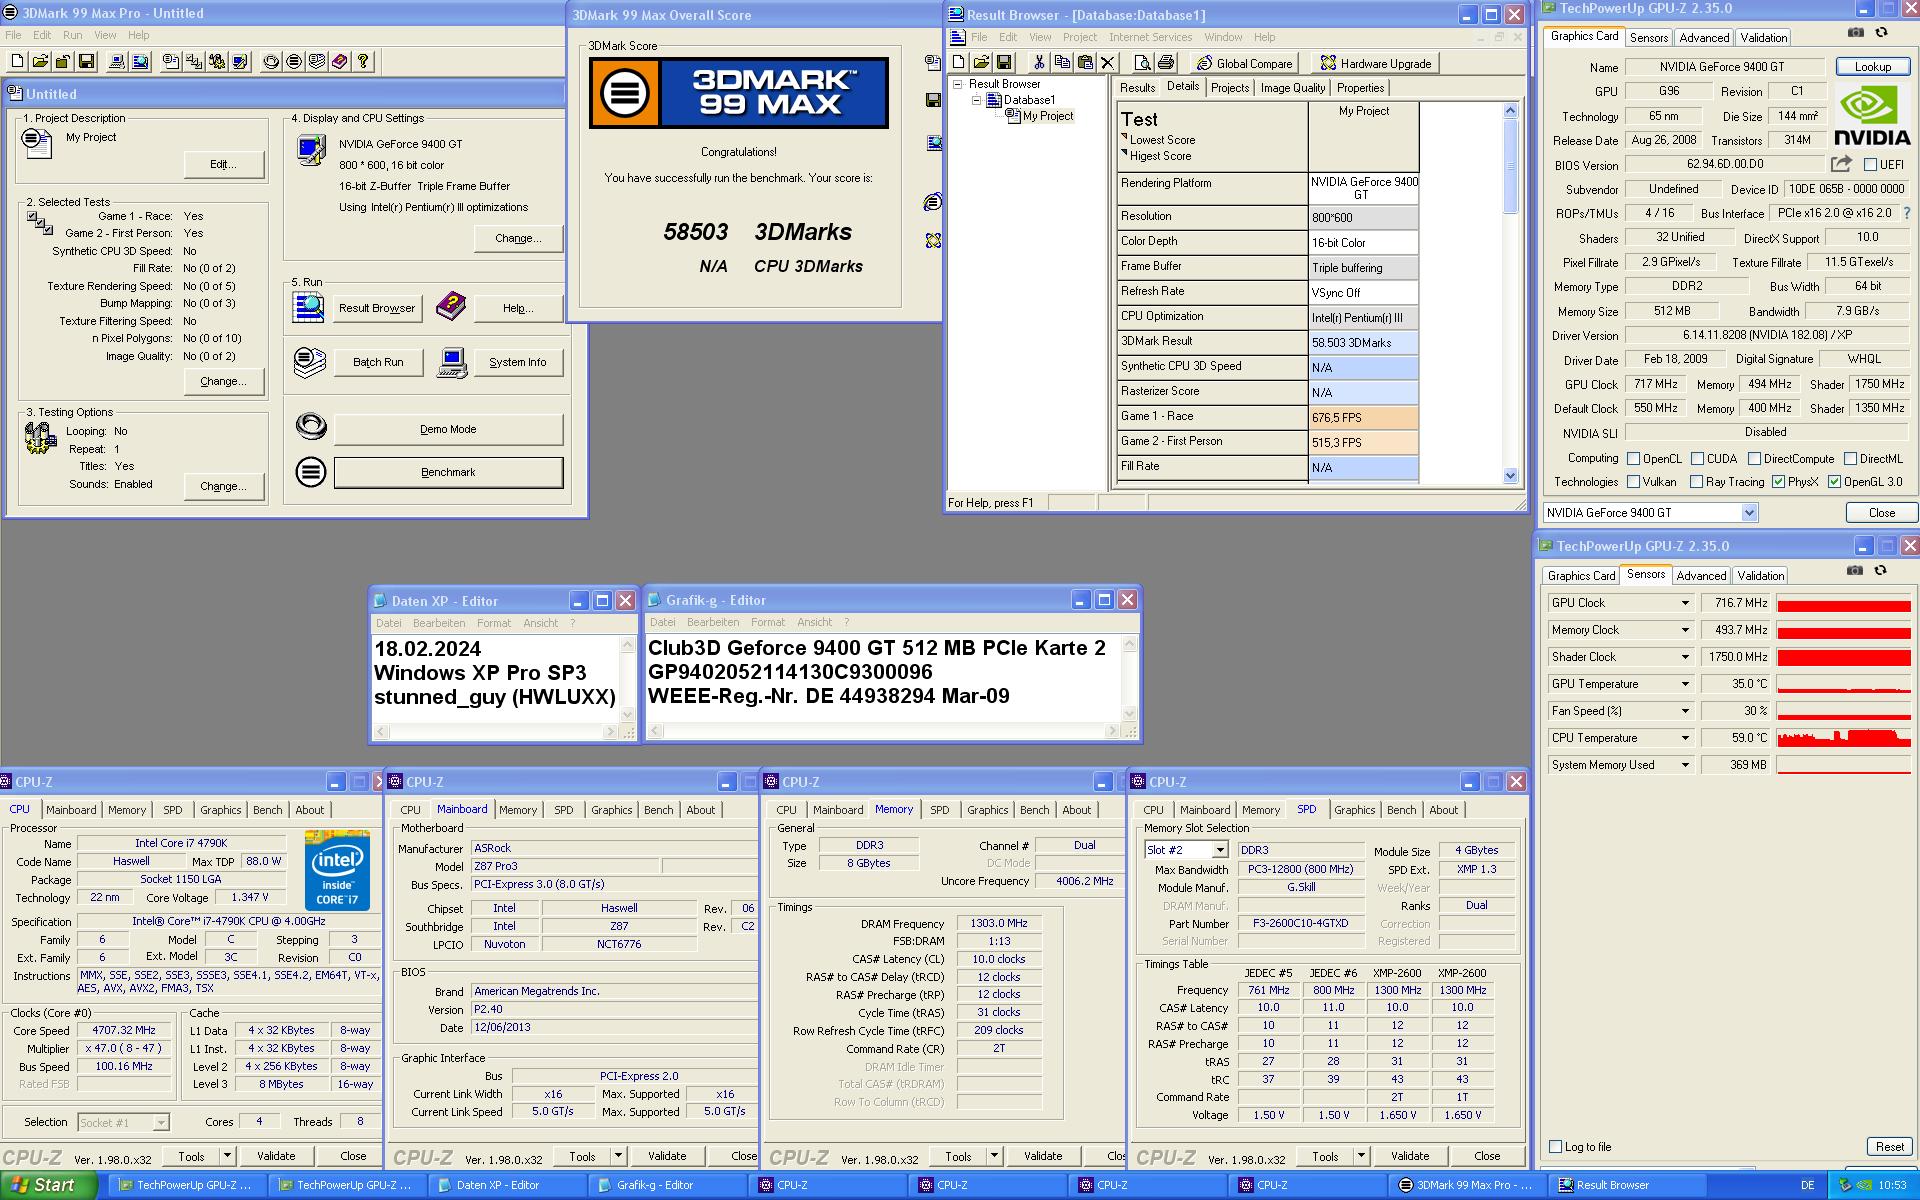Click Bus Interface question mark in GPU-Z
The height and width of the screenshot is (1200, 1920).
1907,213
